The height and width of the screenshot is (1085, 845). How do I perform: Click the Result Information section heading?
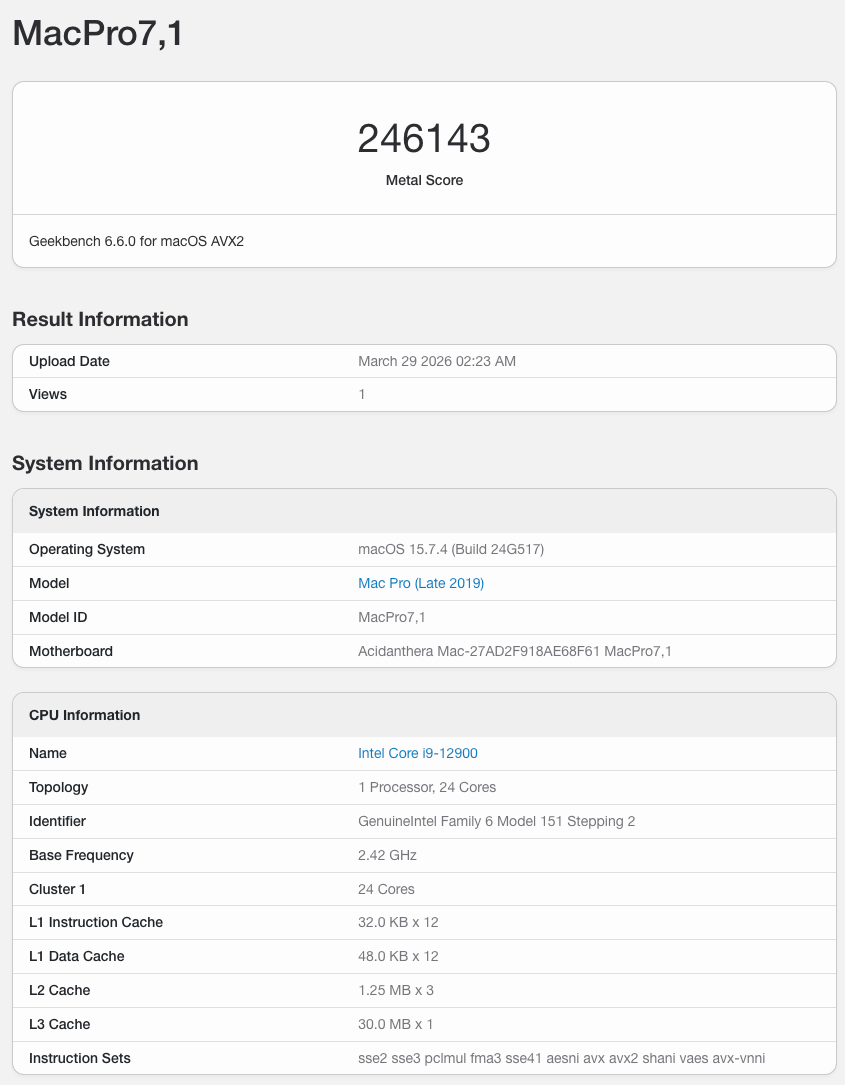[x=100, y=319]
